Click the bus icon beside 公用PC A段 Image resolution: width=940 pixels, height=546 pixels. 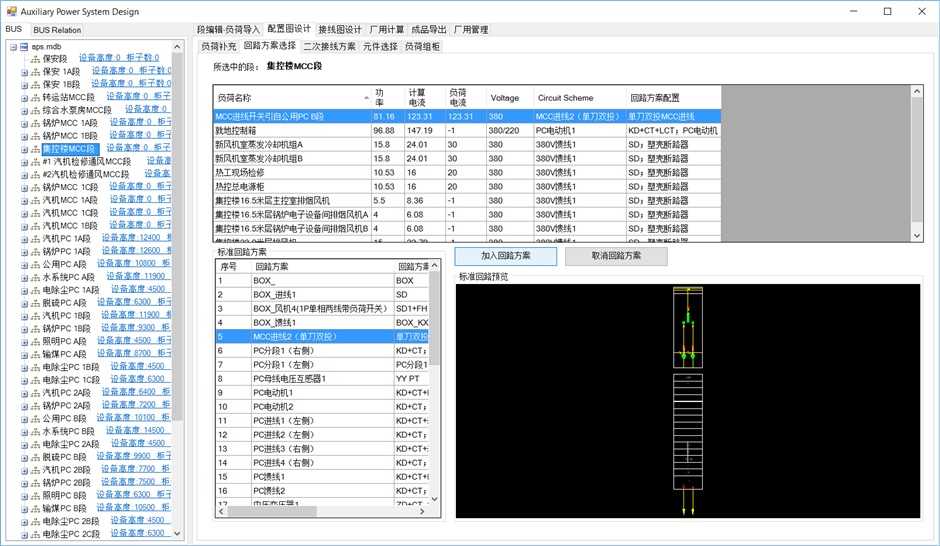tap(35, 265)
